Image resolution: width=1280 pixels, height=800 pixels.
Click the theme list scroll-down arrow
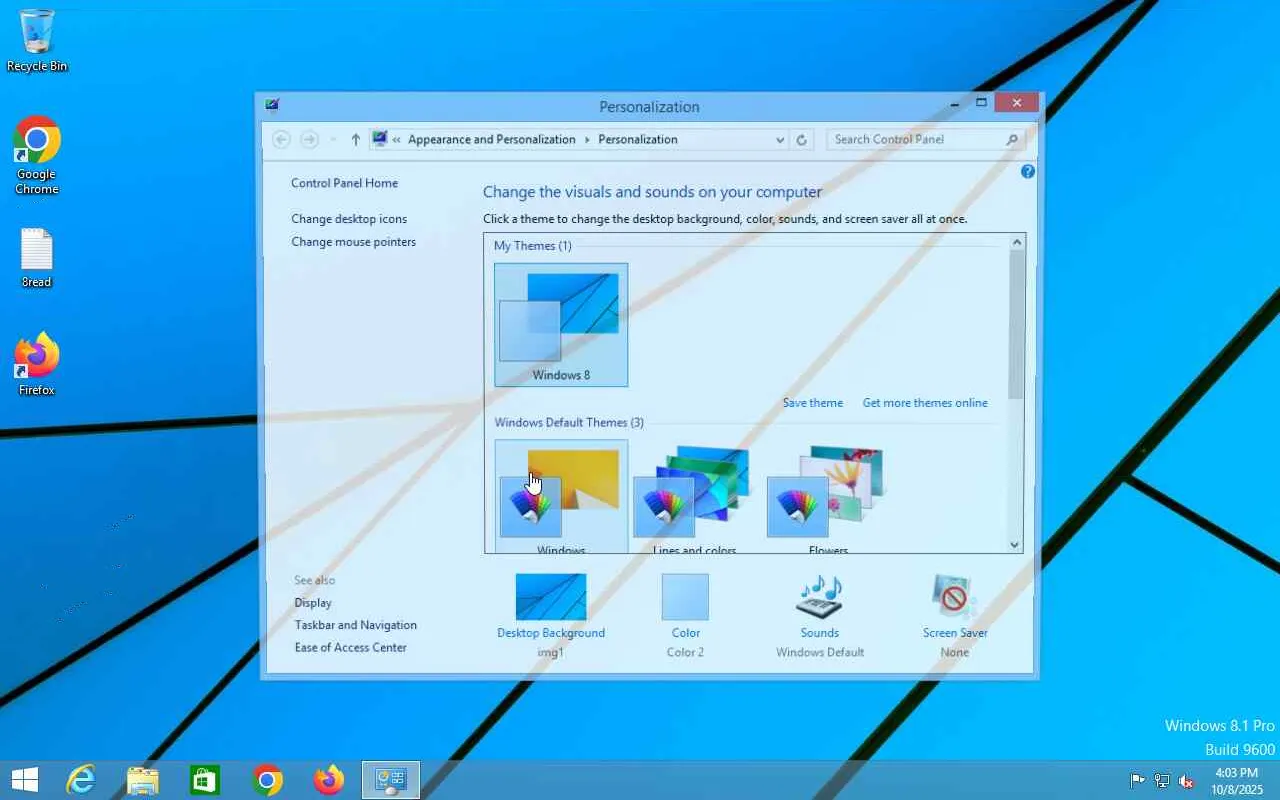[1016, 545]
